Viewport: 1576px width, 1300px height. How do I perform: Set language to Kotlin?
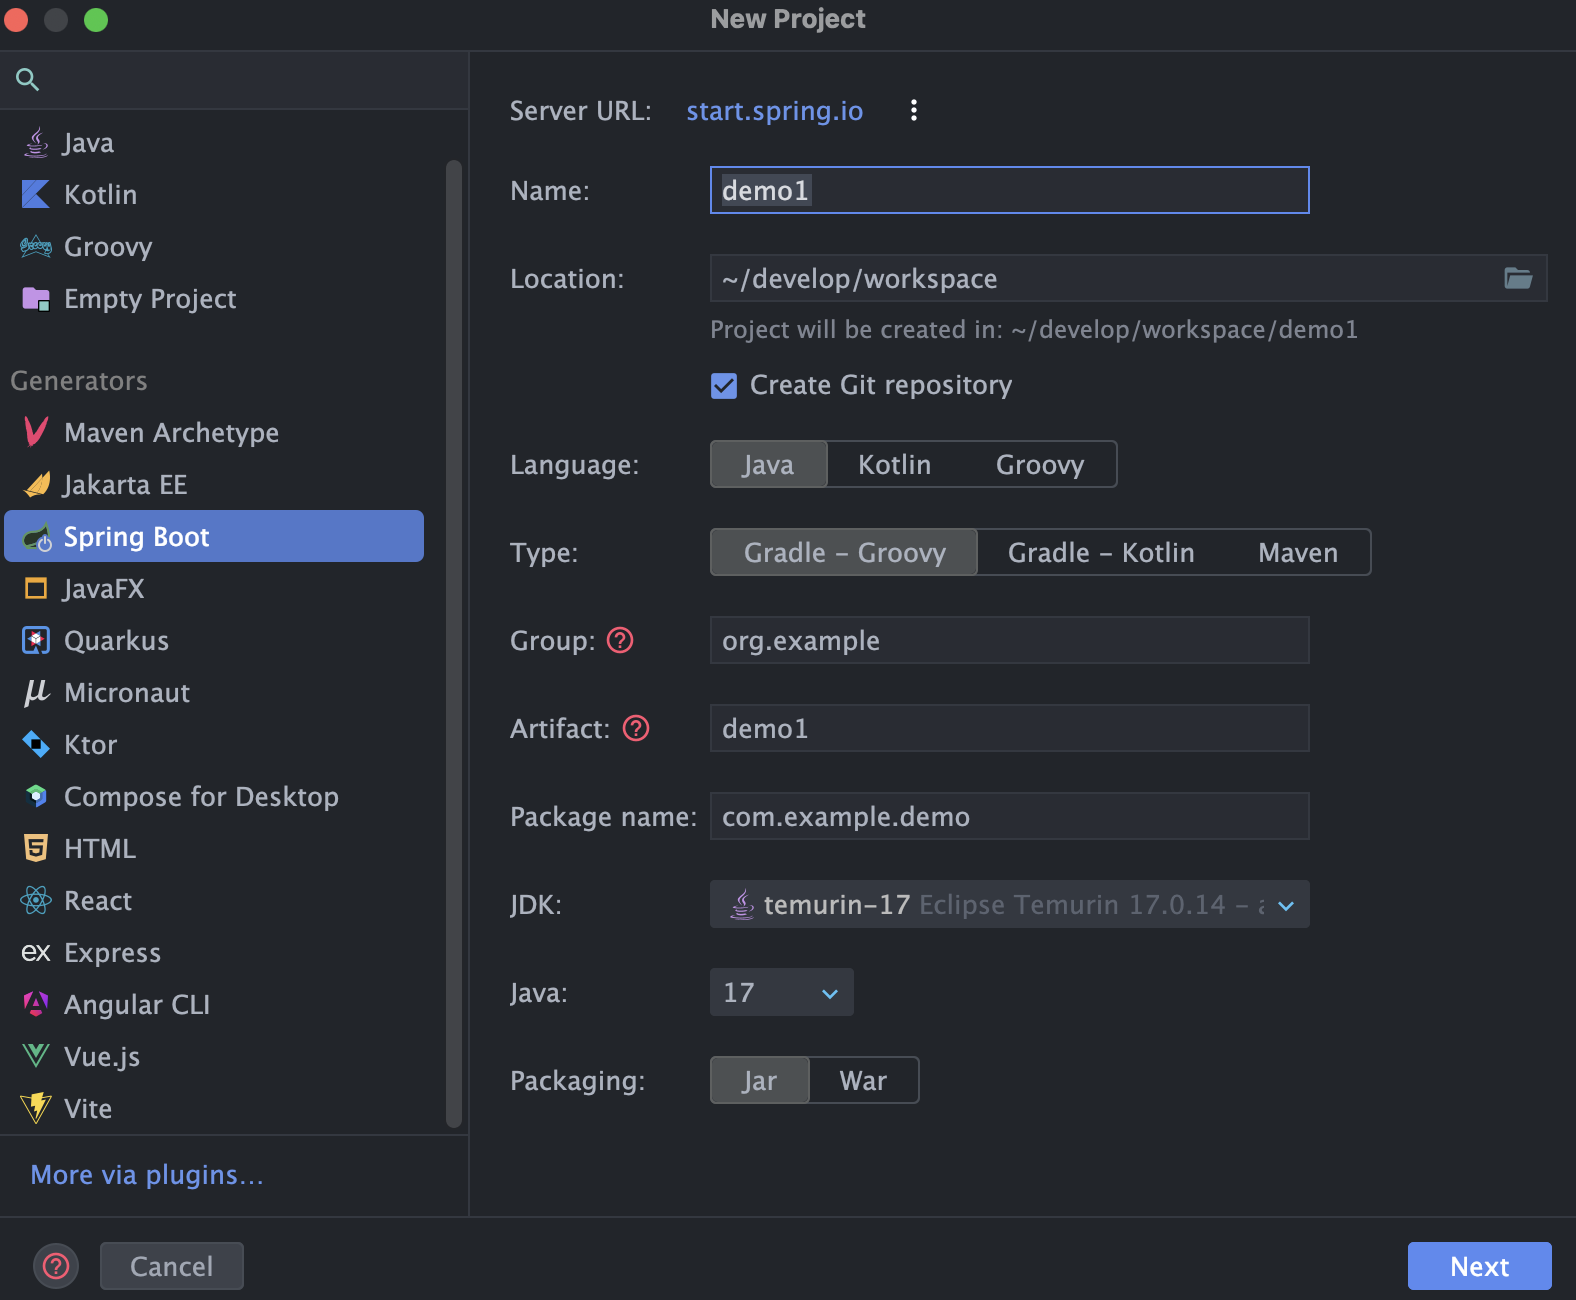coord(894,464)
